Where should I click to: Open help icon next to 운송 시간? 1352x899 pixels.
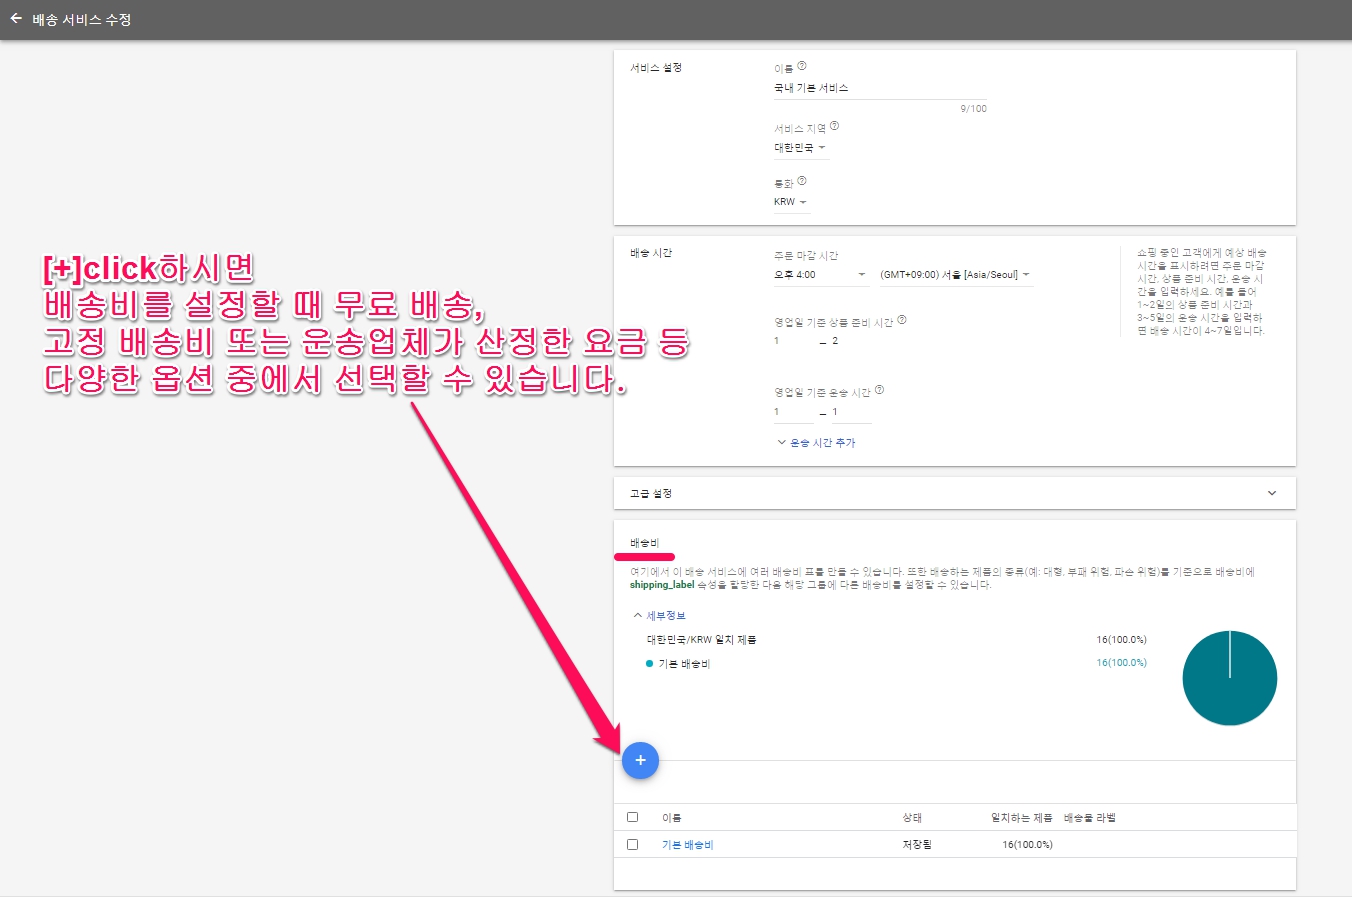click(x=879, y=390)
